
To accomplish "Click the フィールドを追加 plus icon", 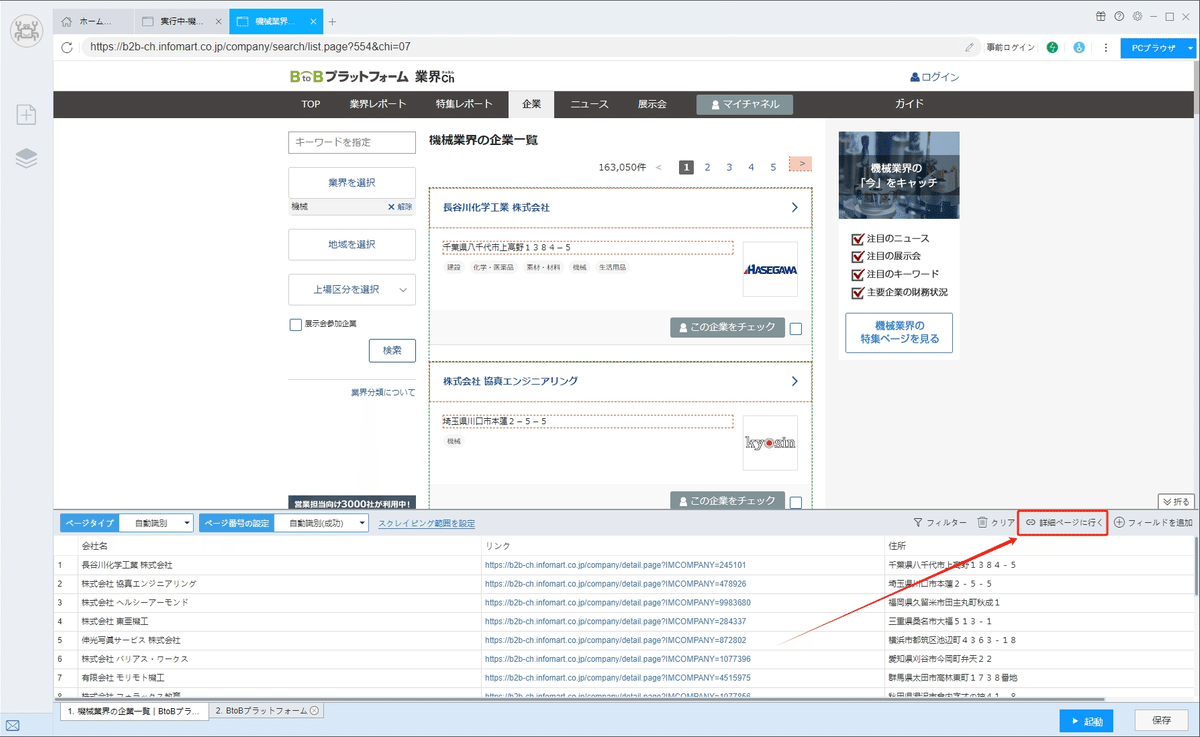I will point(1119,523).
